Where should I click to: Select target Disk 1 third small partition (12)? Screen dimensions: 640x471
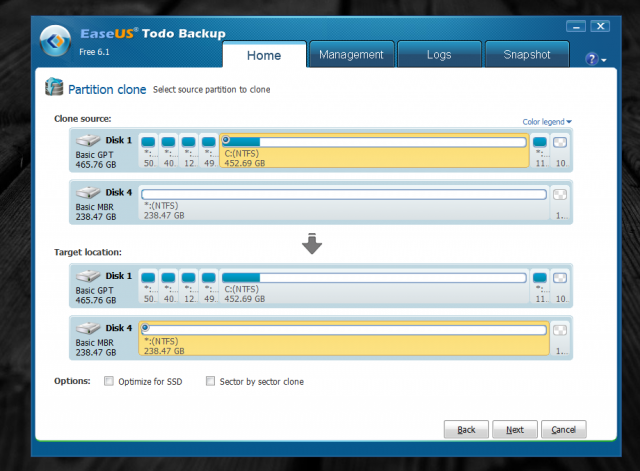188,286
